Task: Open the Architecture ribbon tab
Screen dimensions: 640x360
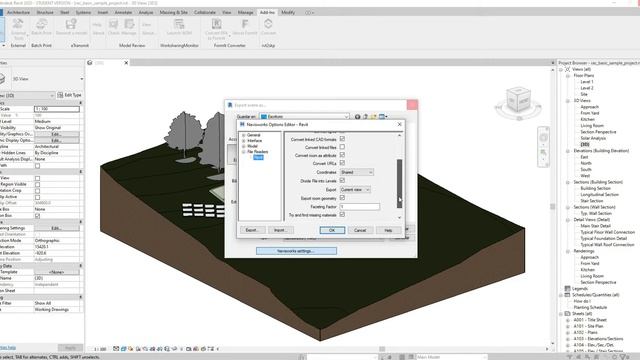Action: point(18,13)
